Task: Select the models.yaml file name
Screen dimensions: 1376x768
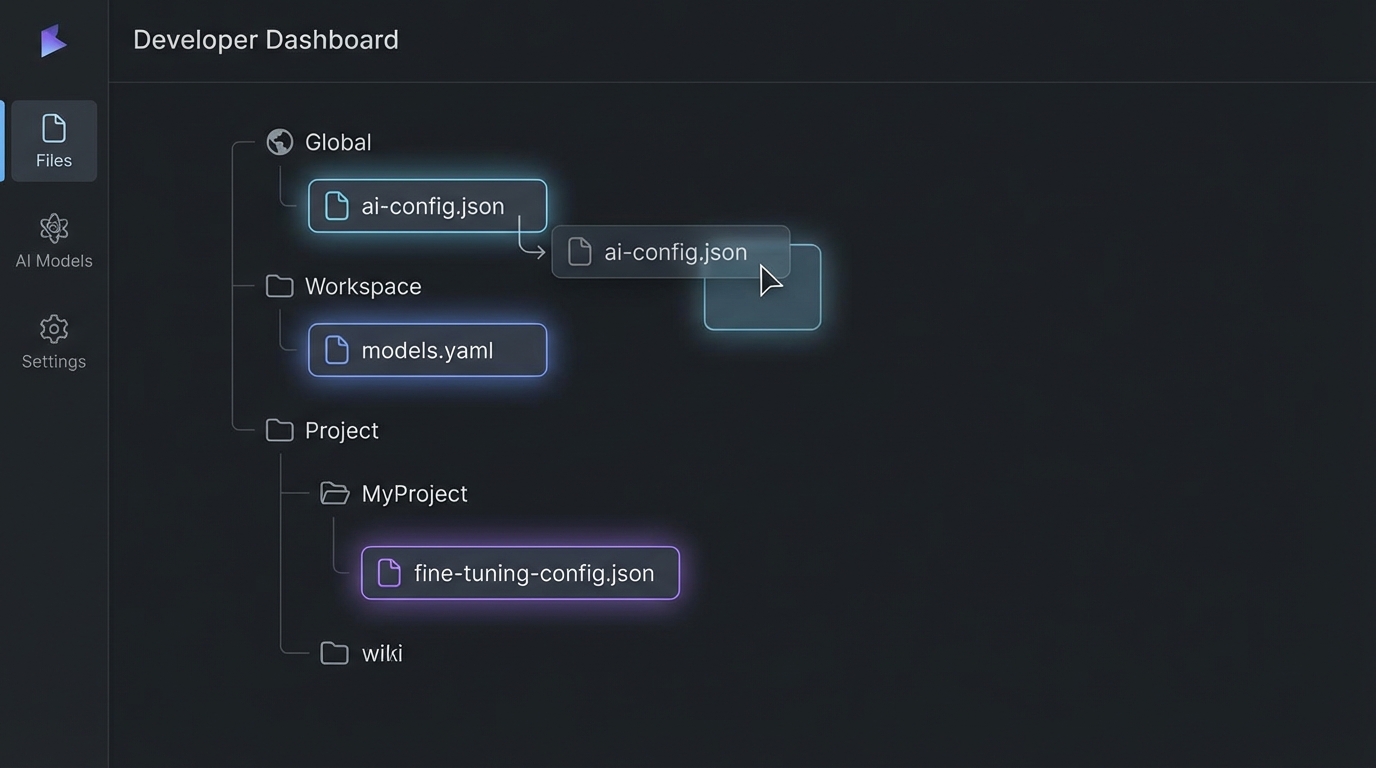Action: [x=427, y=350]
